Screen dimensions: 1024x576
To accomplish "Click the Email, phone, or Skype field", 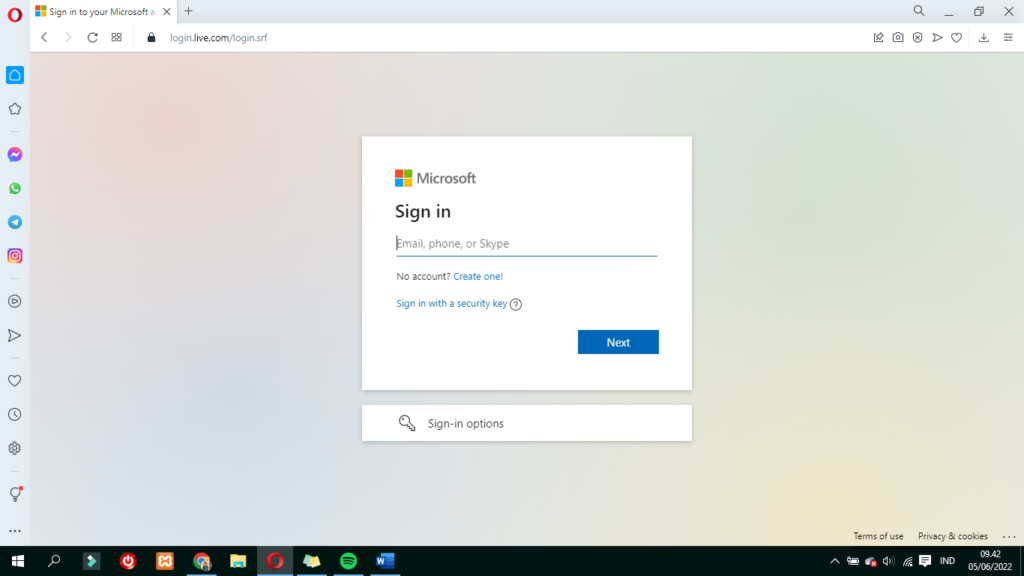I will pyautogui.click(x=526, y=244).
